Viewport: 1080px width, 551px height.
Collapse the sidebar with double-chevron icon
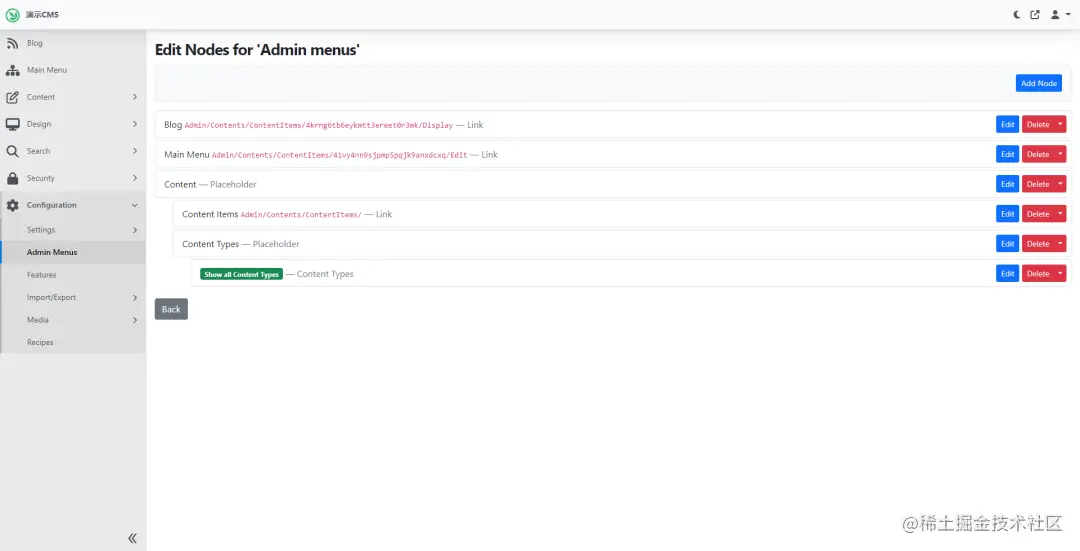132,538
